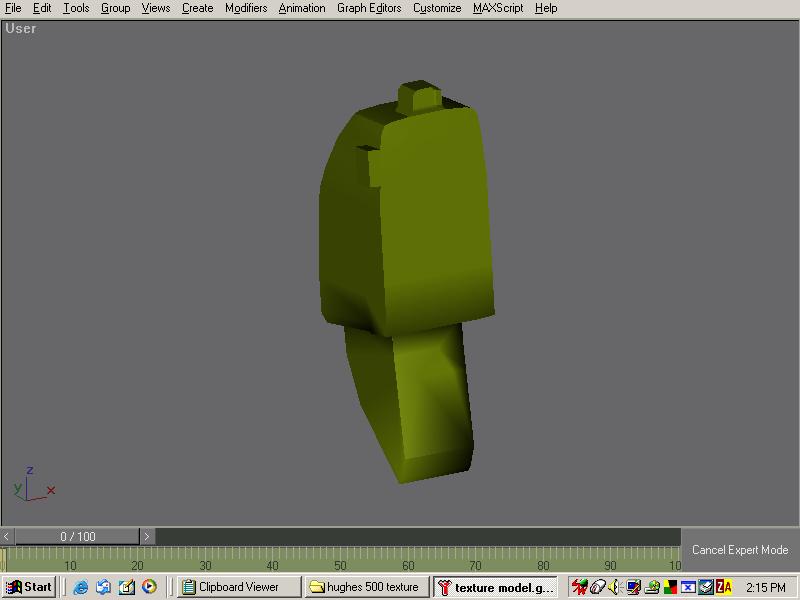This screenshot has width=800, height=600.
Task: Switch to Clipboard Viewer taskbar window
Action: point(238,587)
